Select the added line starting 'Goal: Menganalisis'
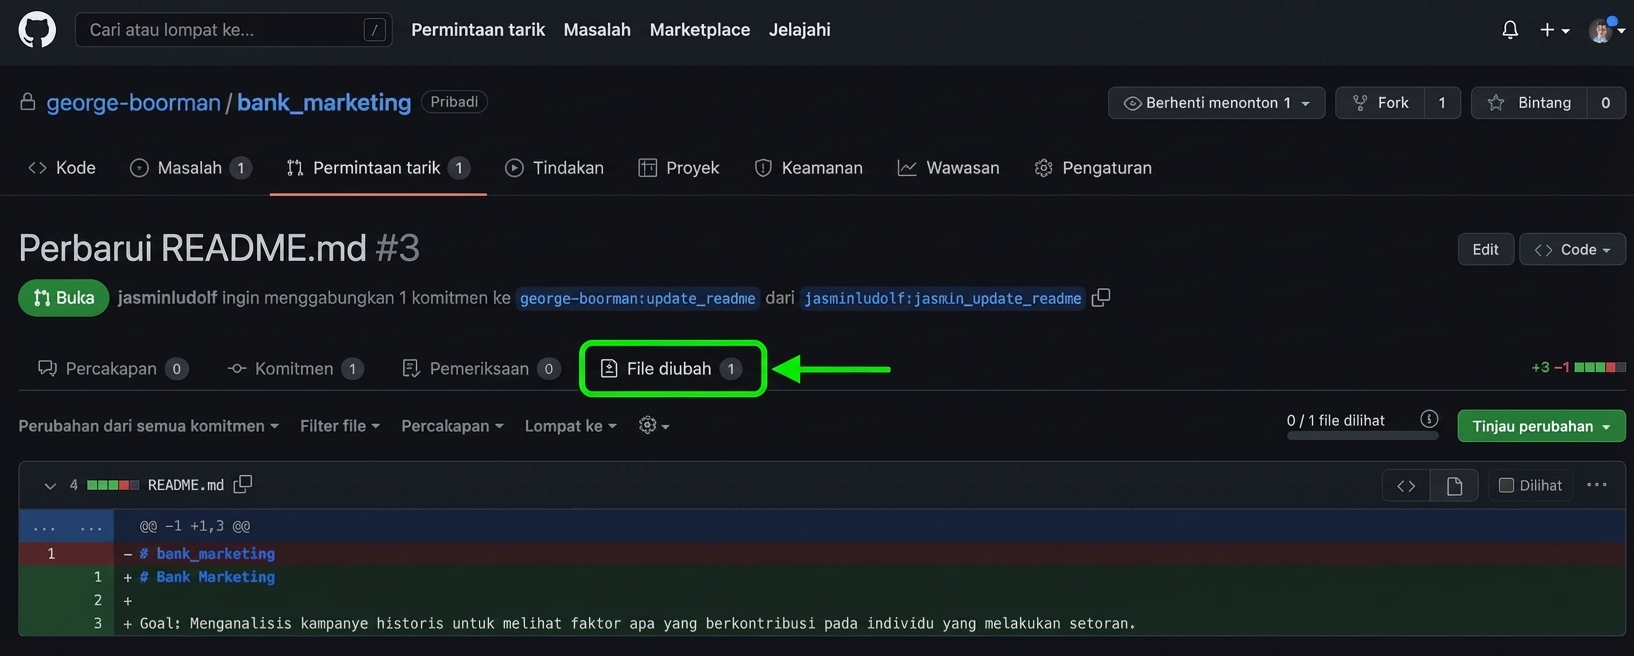The width and height of the screenshot is (1634, 656). 822,624
